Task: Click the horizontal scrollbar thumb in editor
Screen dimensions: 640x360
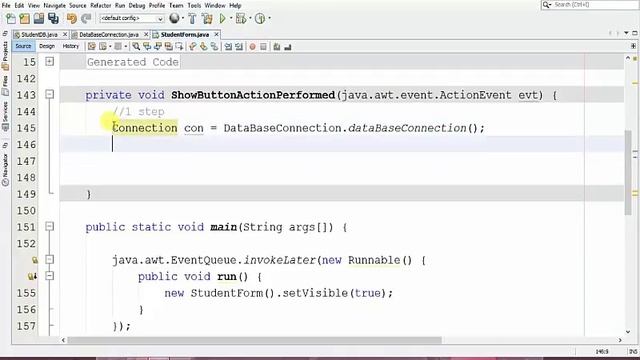Action: pyautogui.click(x=254, y=340)
